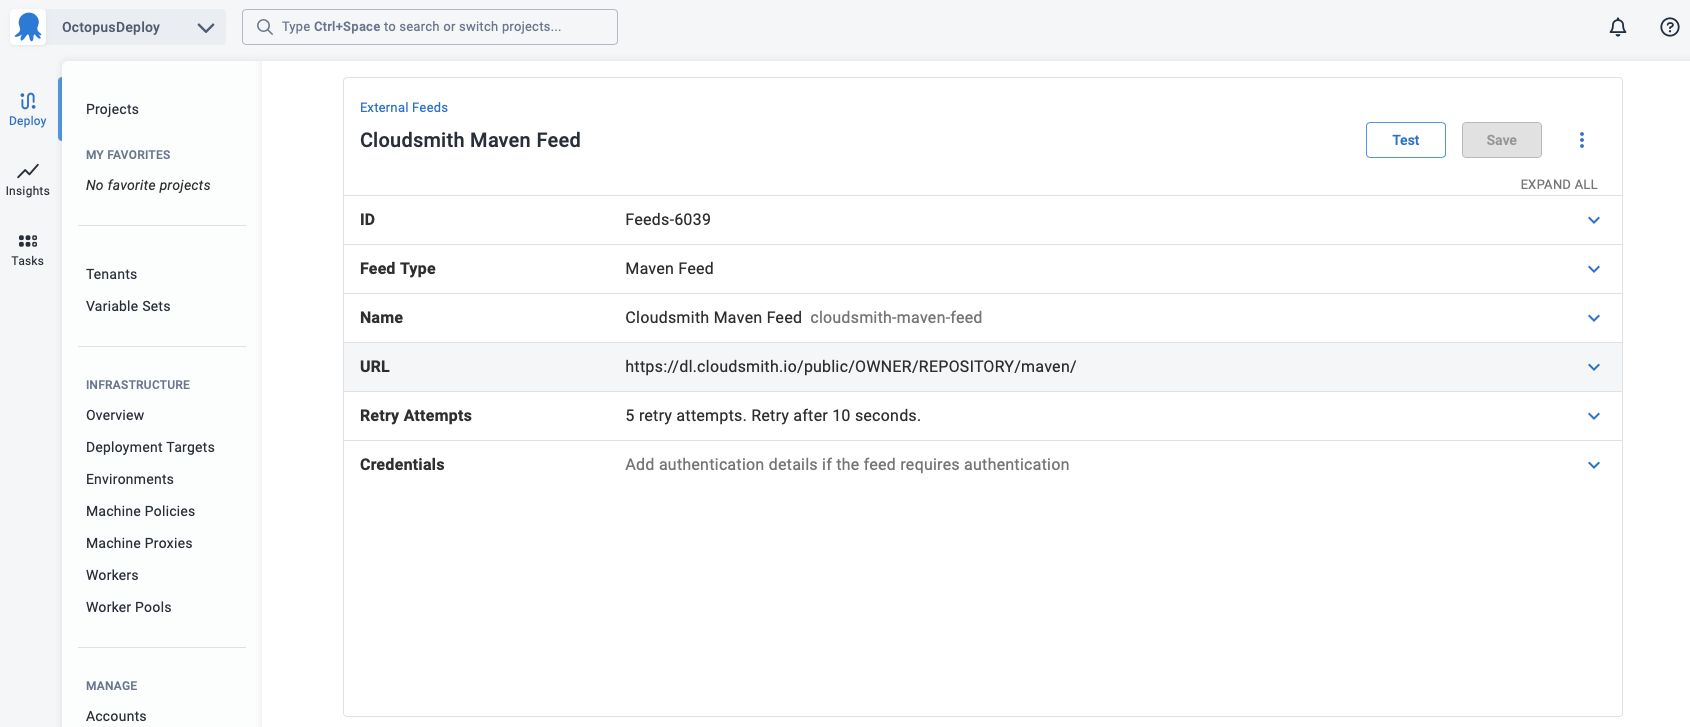This screenshot has height=727, width=1690.
Task: Expand the Name row chevron
Action: point(1594,318)
